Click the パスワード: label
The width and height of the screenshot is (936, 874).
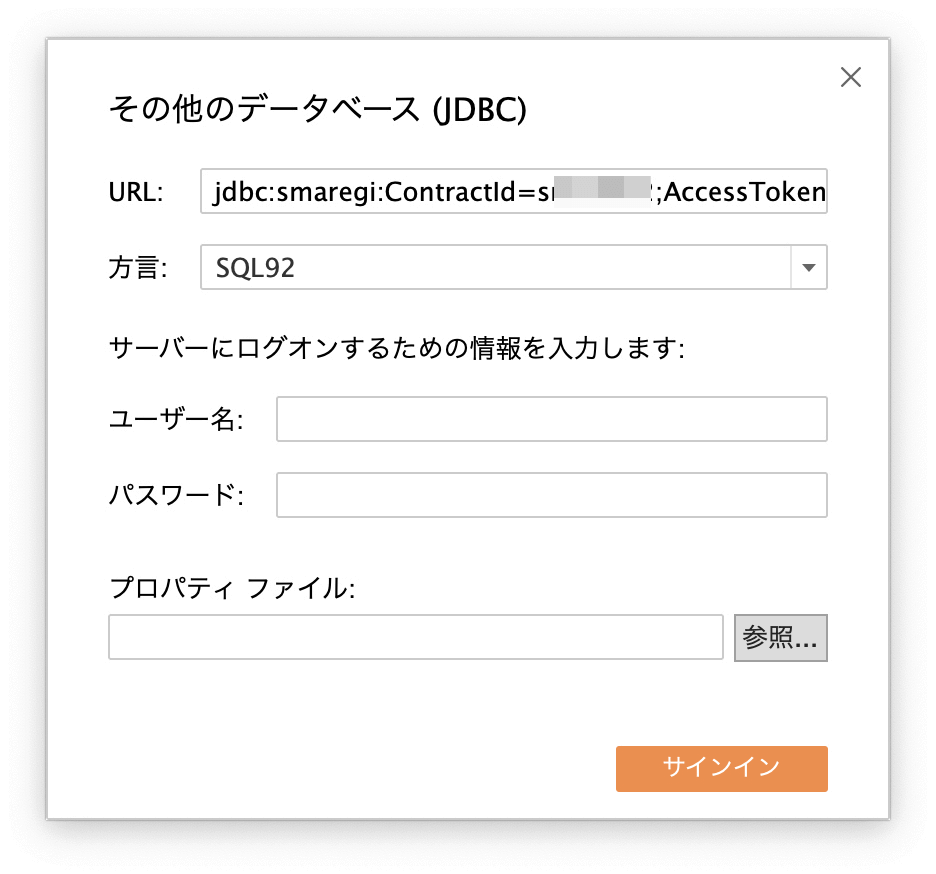click(x=176, y=495)
